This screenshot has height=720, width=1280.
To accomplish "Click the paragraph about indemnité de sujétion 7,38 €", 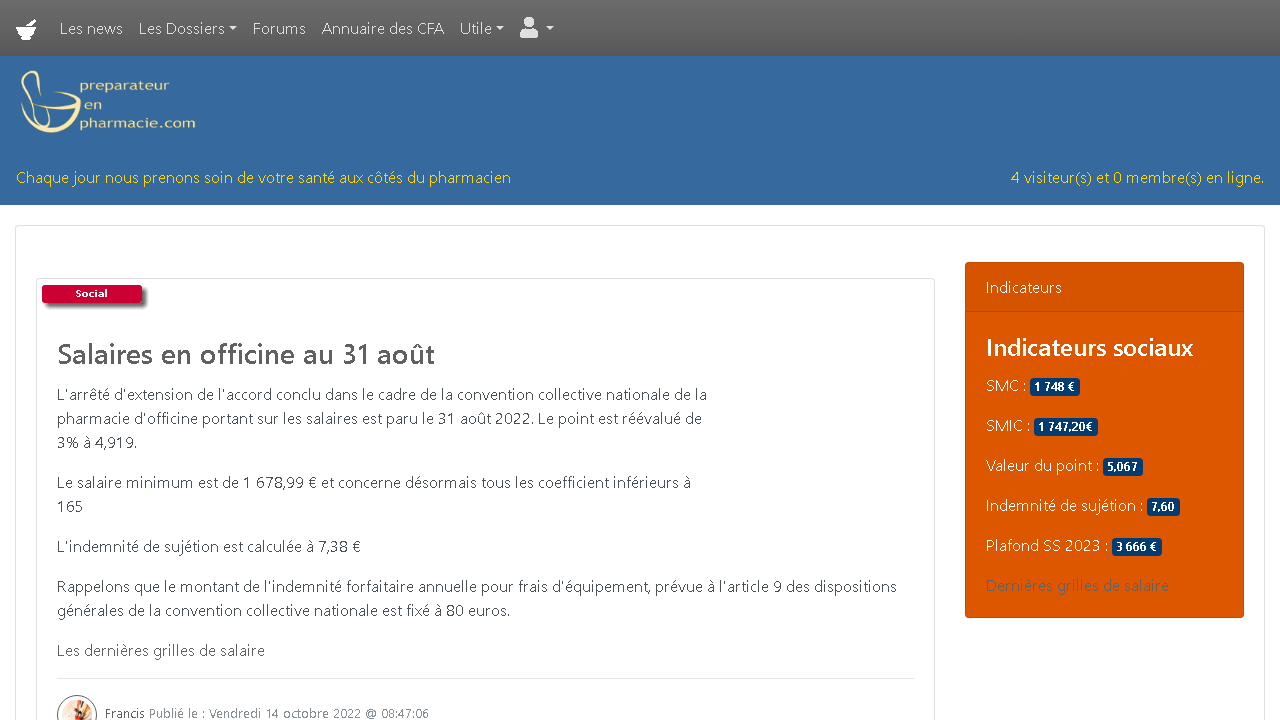I will coord(209,547).
